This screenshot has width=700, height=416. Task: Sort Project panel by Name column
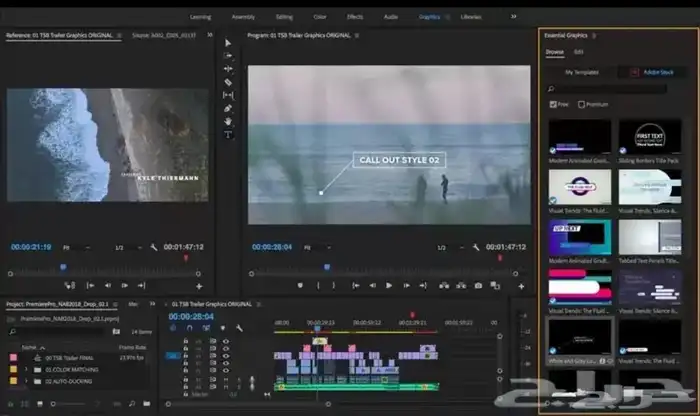(29, 347)
